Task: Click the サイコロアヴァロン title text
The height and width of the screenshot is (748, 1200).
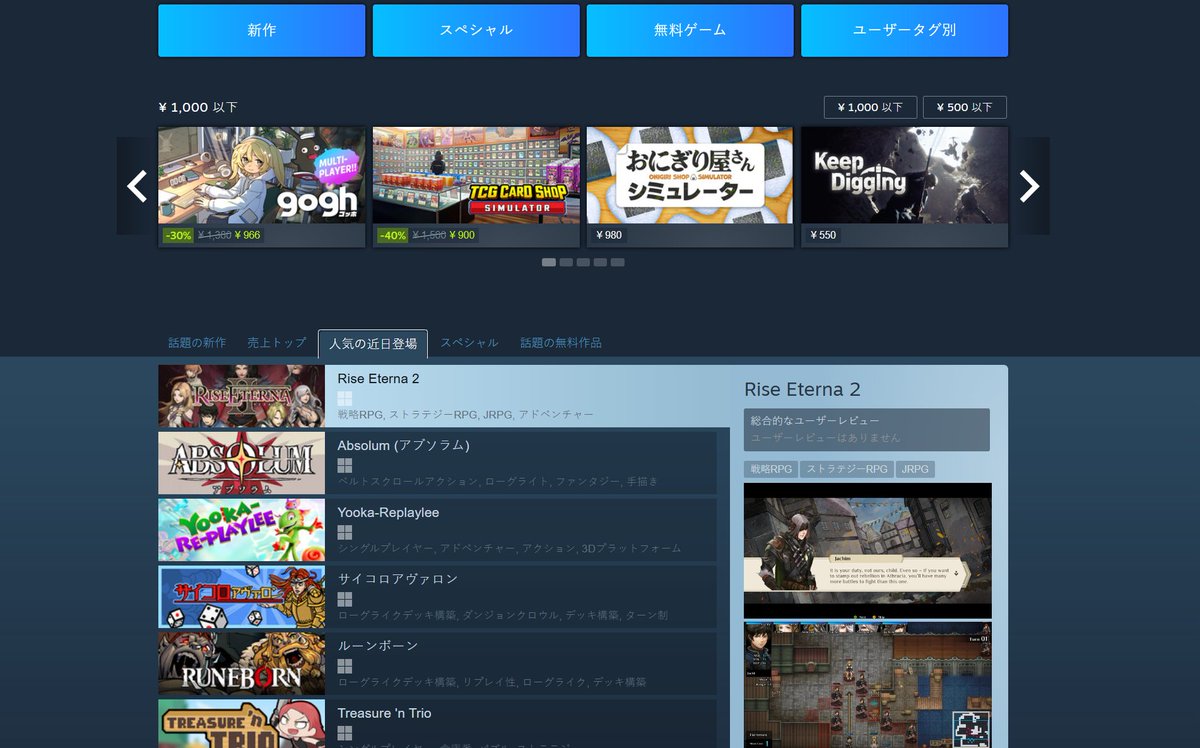Action: click(x=398, y=579)
